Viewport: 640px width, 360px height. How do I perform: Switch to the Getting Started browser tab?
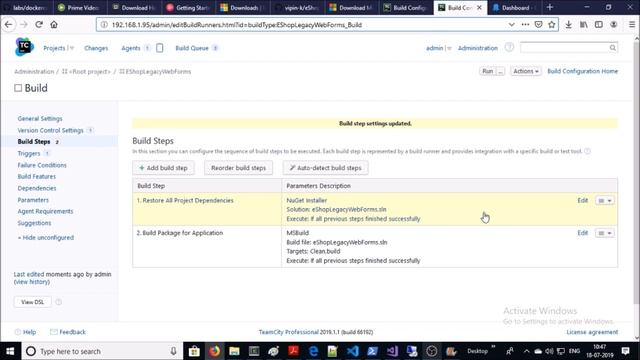click(188, 7)
